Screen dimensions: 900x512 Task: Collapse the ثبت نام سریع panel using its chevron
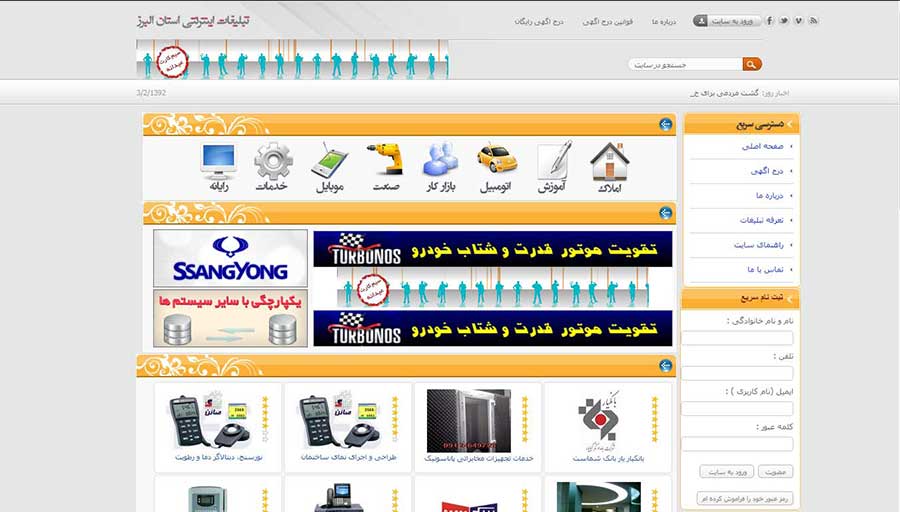tap(790, 298)
